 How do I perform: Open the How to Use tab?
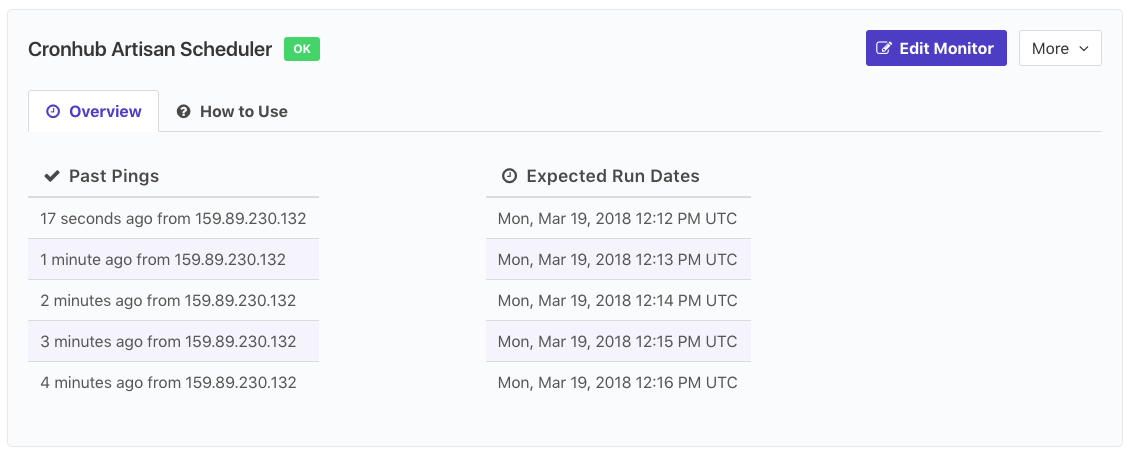pos(232,112)
